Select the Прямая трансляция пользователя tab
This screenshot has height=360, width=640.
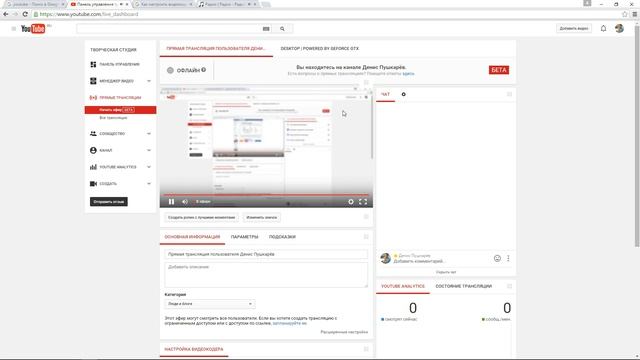click(216, 49)
